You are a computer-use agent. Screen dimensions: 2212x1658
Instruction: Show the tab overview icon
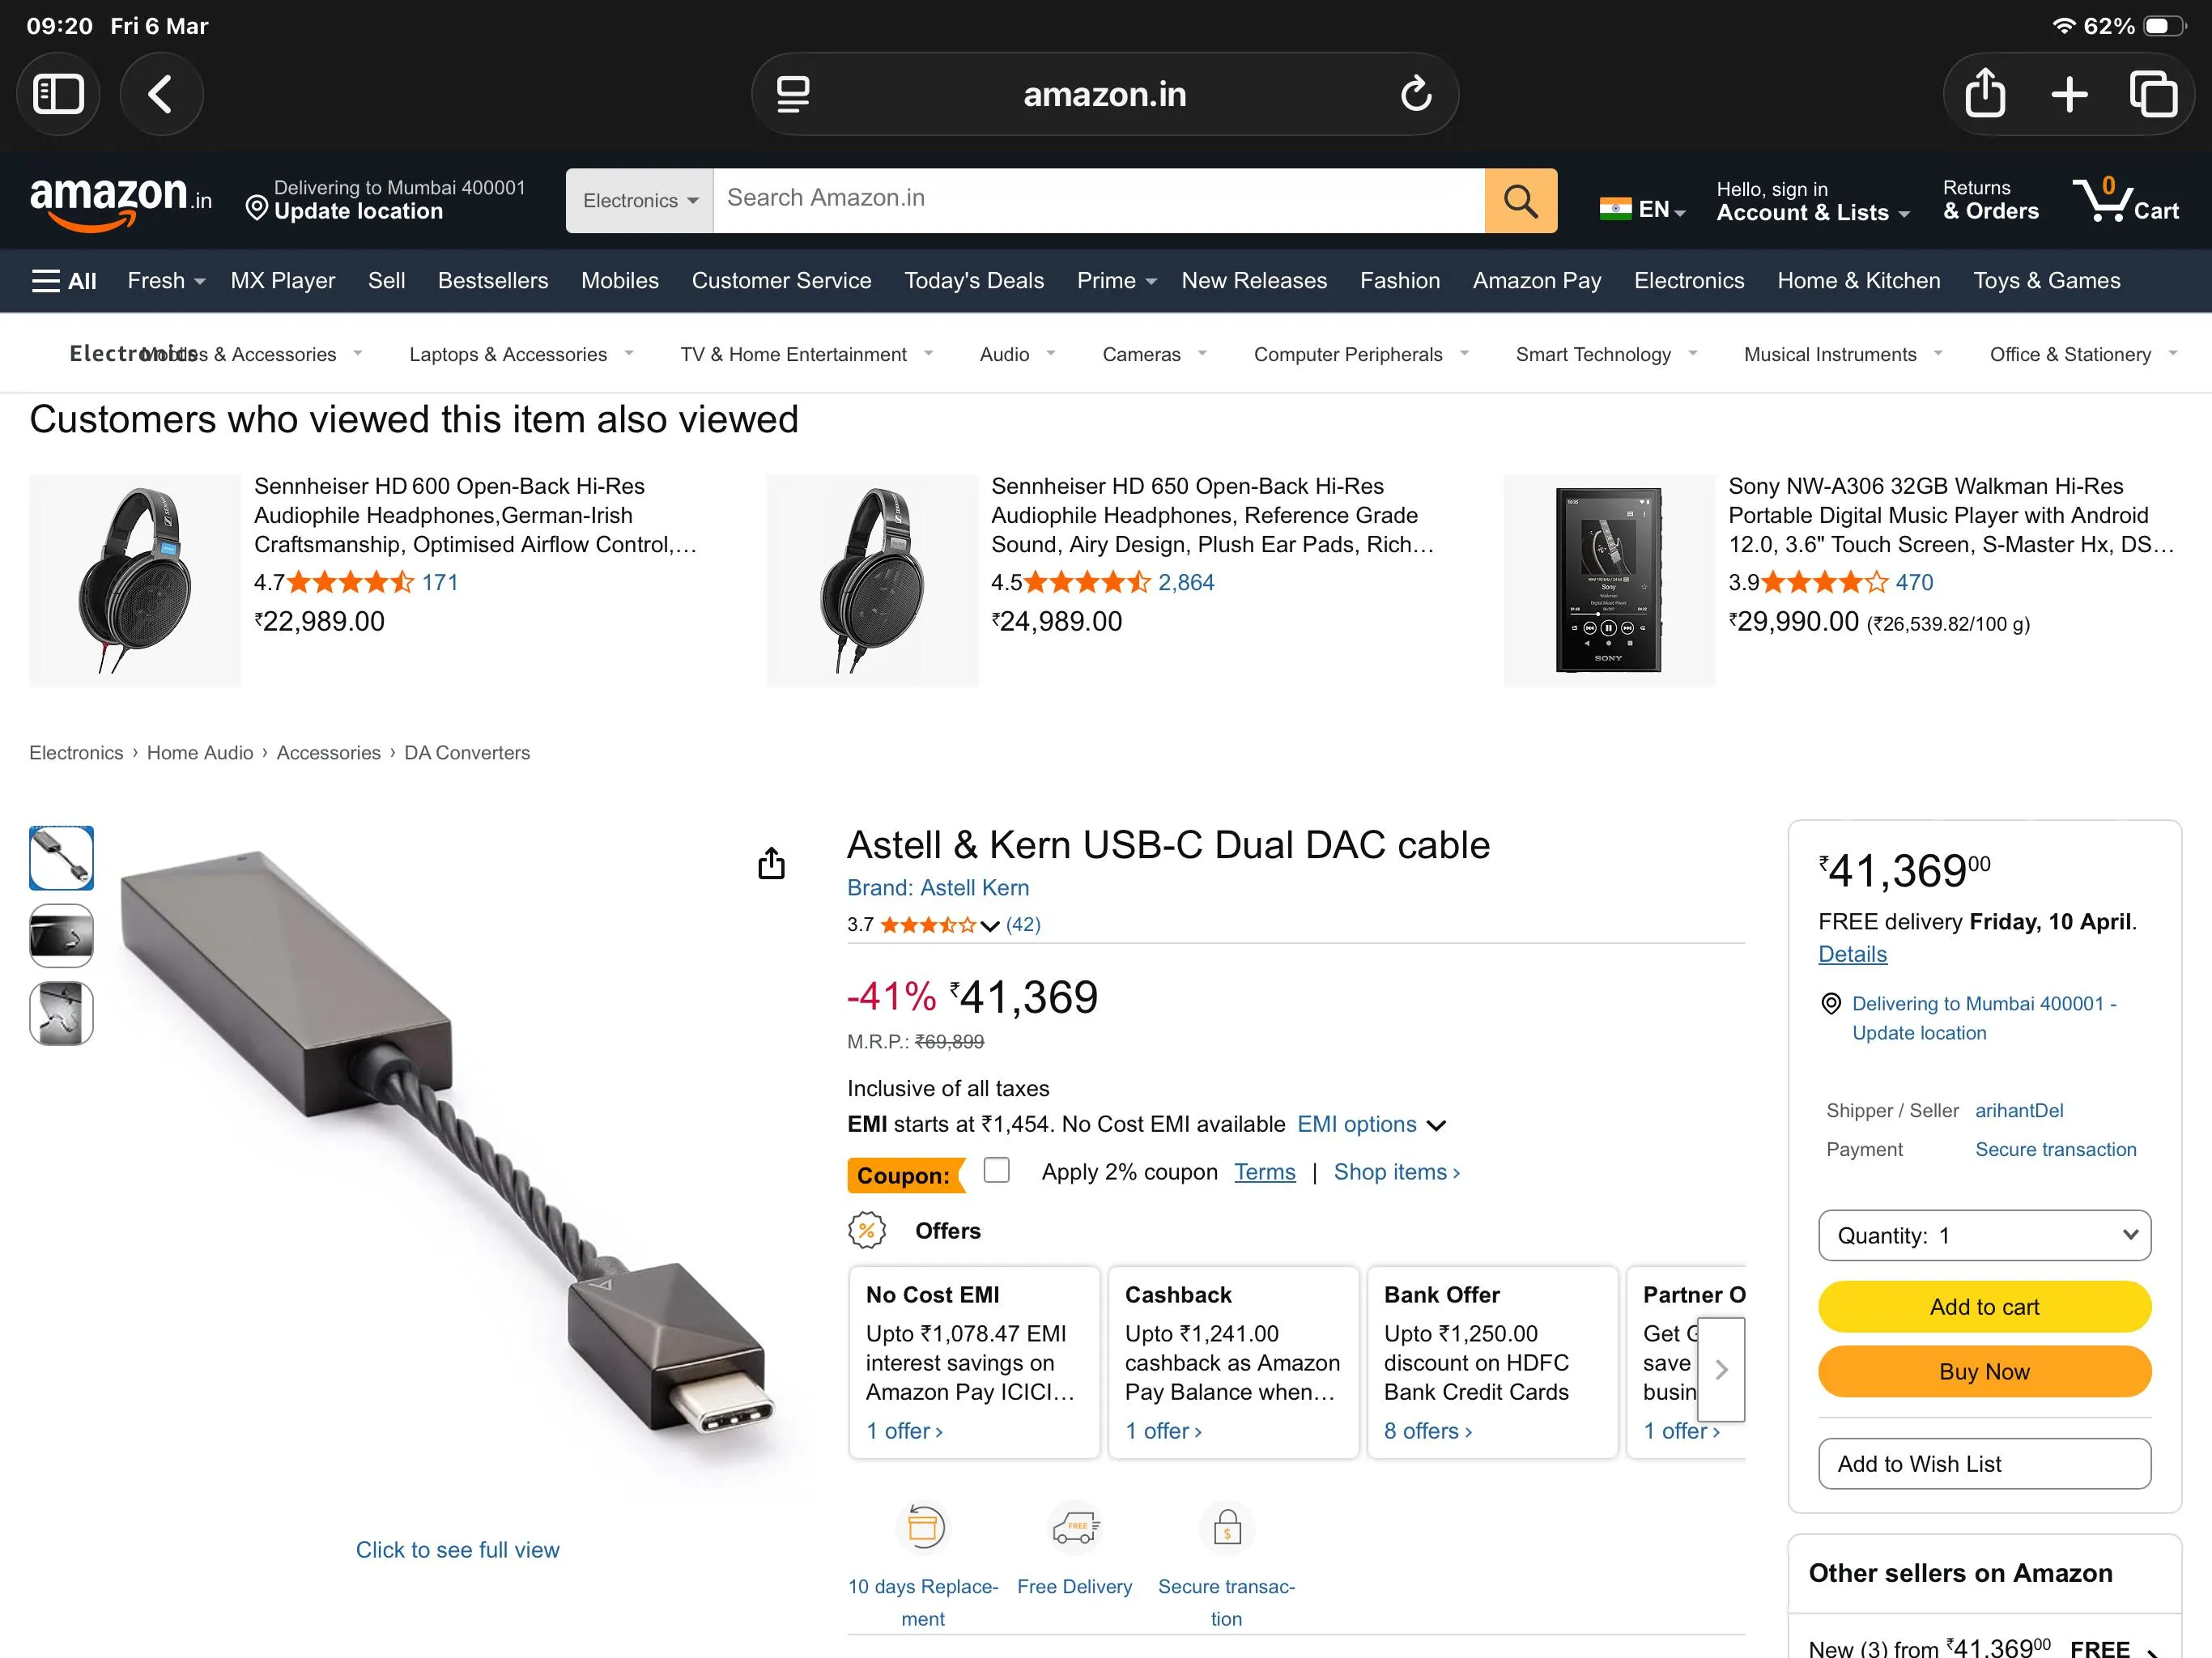pyautogui.click(x=2152, y=94)
